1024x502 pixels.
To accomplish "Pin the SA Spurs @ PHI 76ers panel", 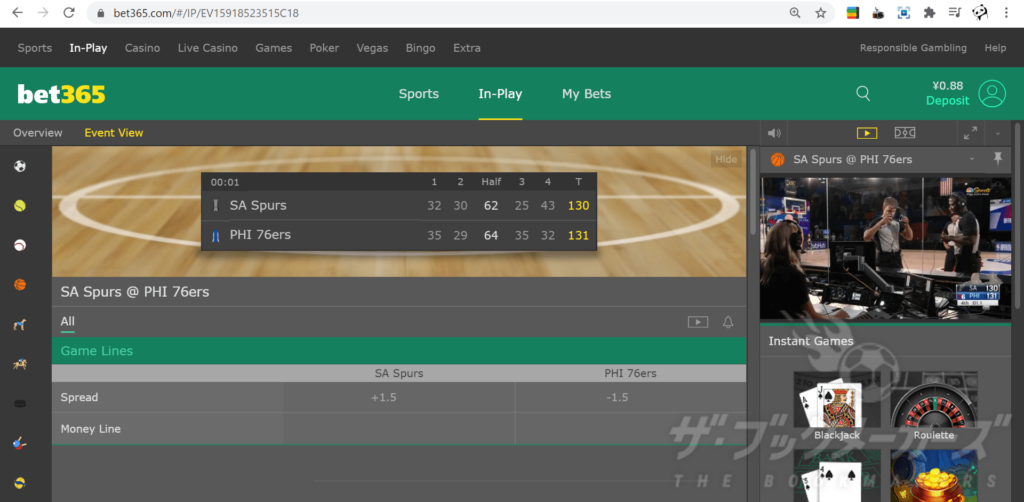I will tap(997, 159).
